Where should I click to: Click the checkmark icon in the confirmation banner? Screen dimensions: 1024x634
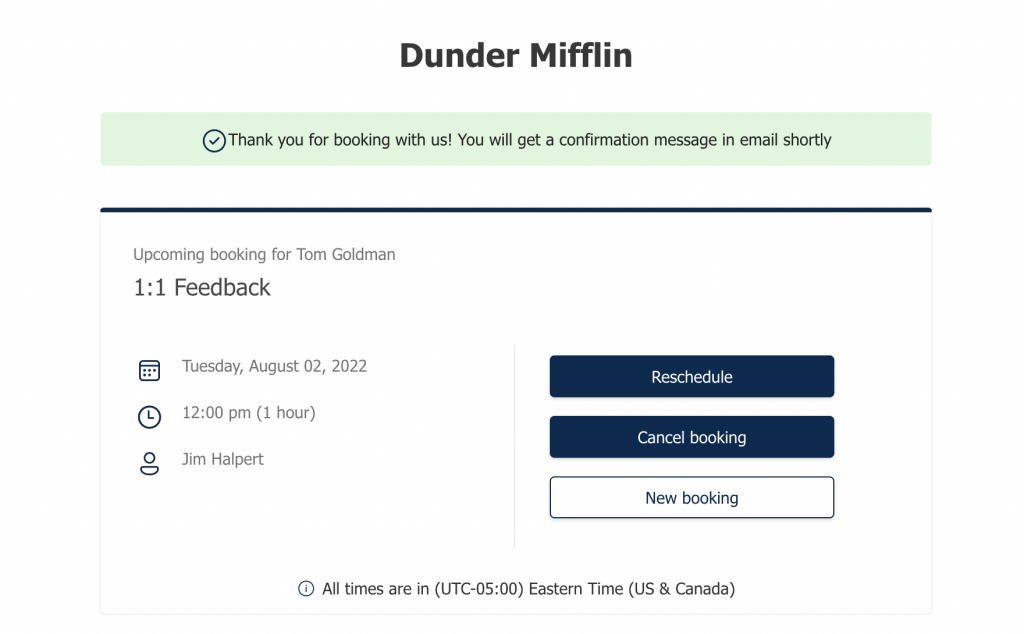click(214, 141)
